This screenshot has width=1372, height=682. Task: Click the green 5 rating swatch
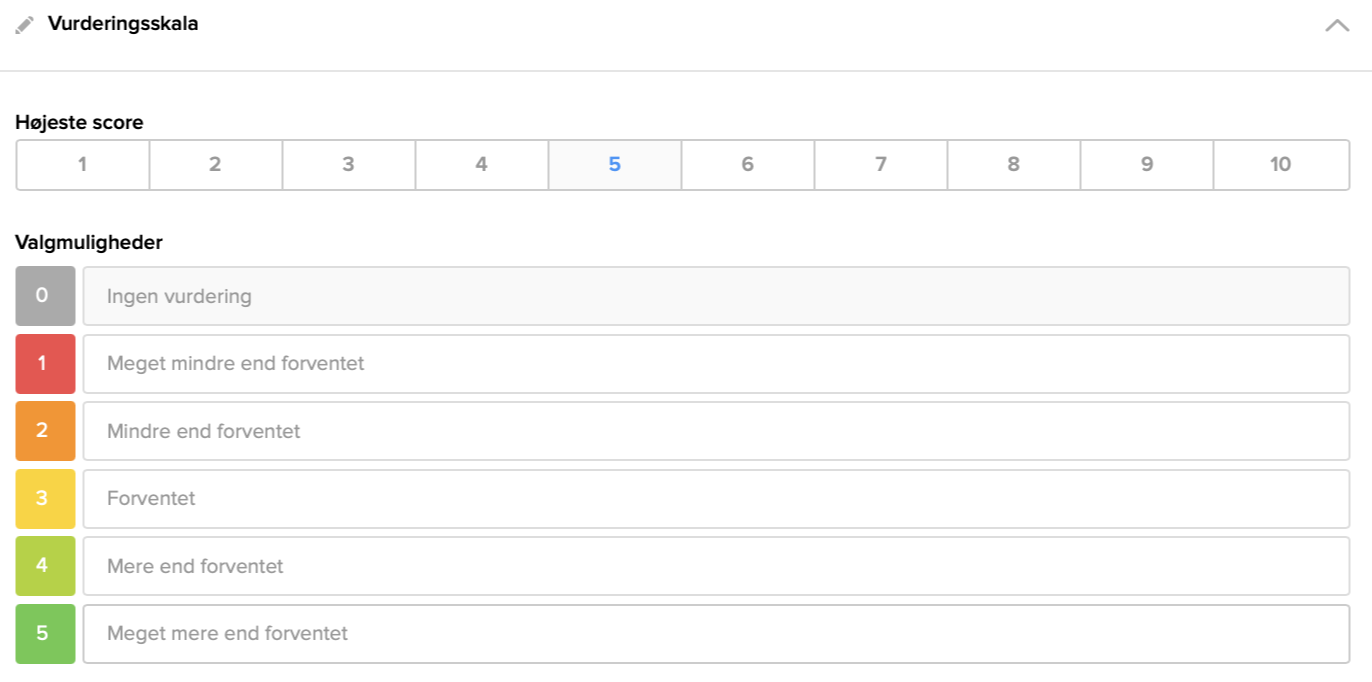tap(45, 633)
